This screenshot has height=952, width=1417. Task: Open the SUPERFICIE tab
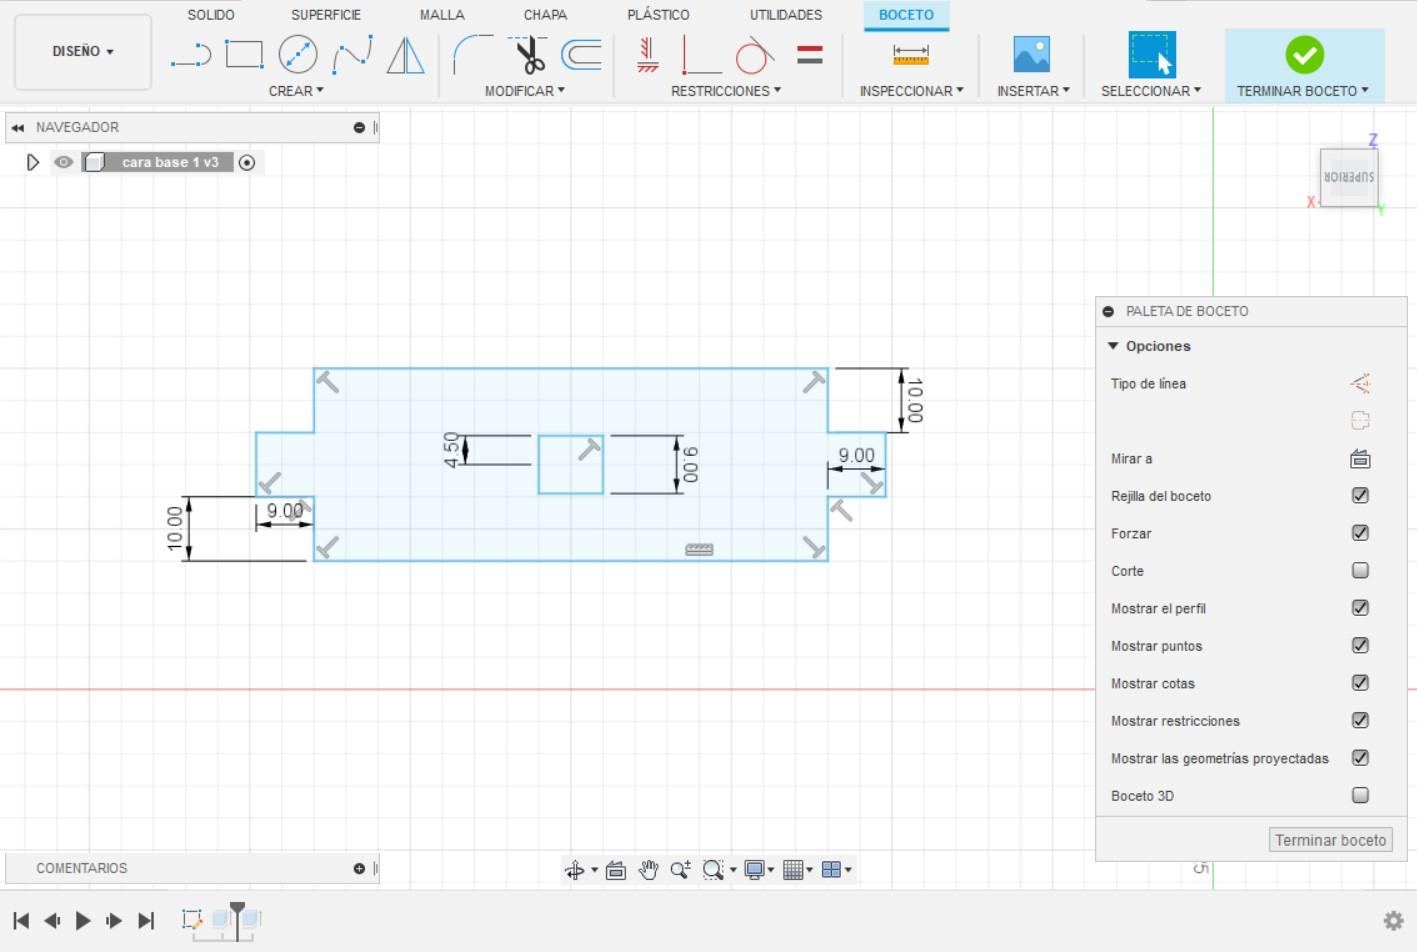click(x=326, y=15)
